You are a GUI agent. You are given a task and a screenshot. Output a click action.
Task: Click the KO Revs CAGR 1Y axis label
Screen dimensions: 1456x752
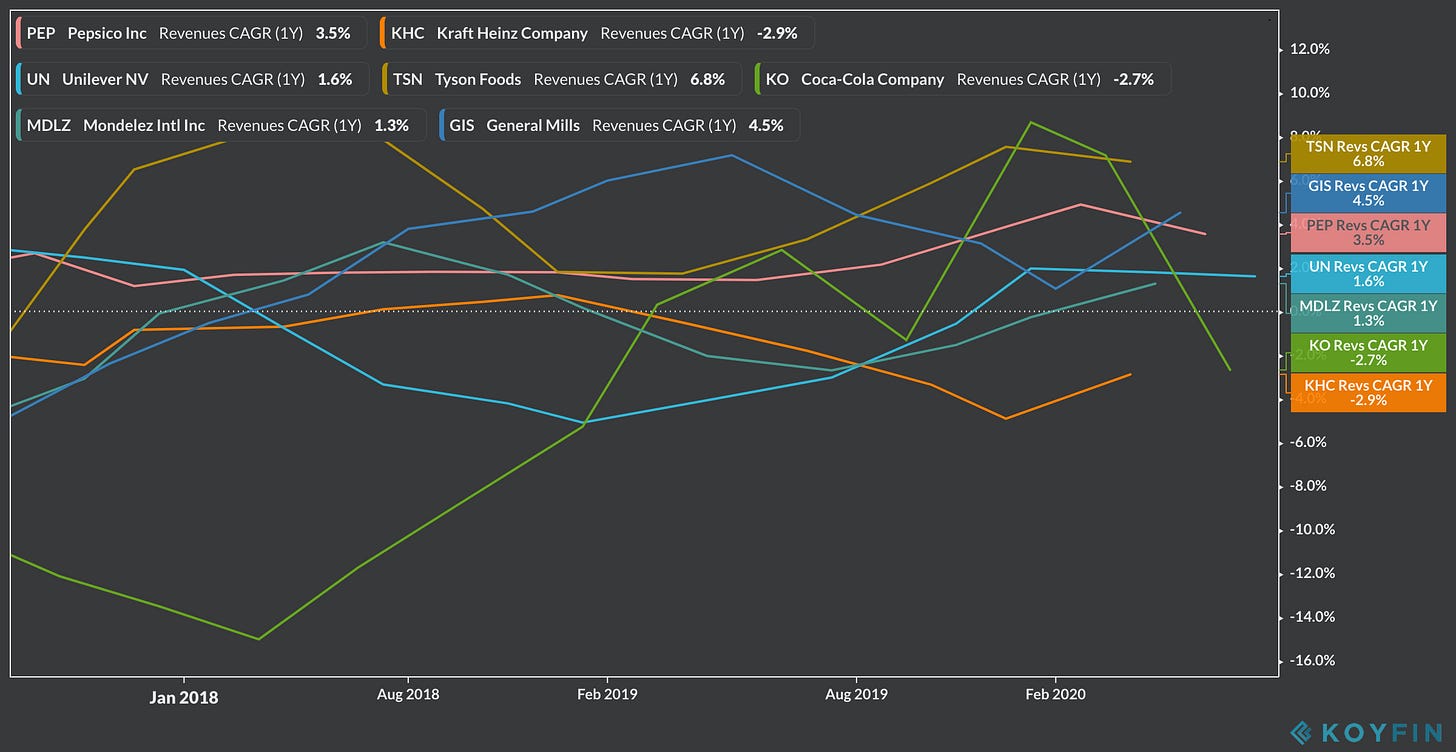1367,352
